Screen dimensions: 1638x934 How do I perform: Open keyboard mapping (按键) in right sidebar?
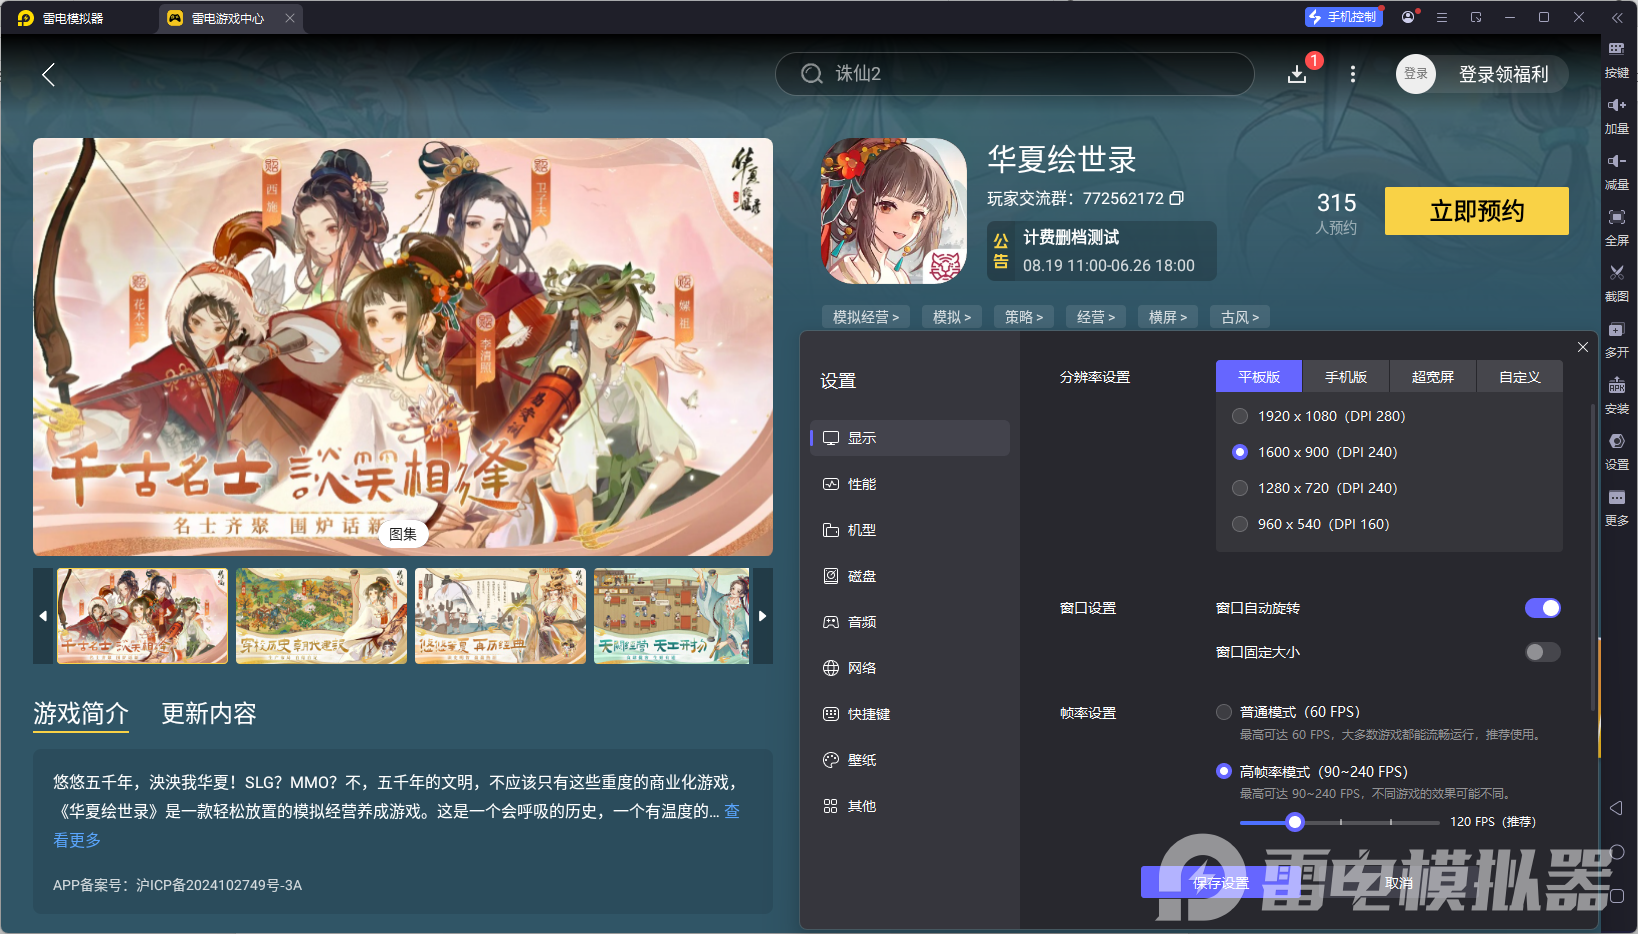[1617, 59]
